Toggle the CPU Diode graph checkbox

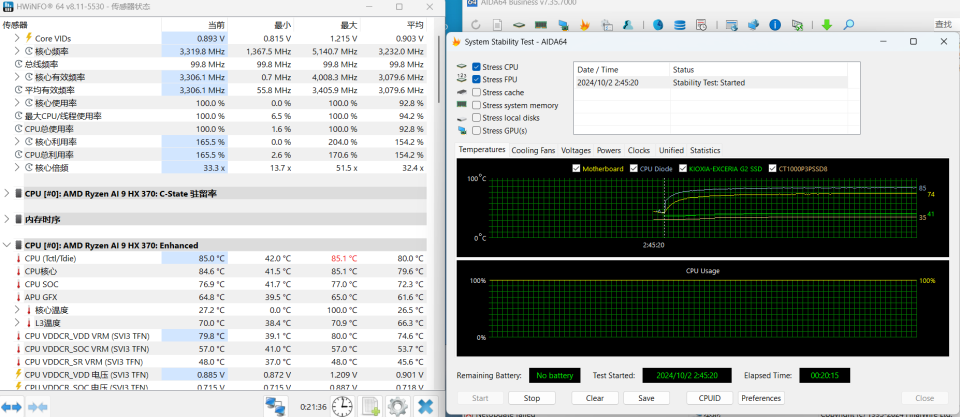click(633, 168)
